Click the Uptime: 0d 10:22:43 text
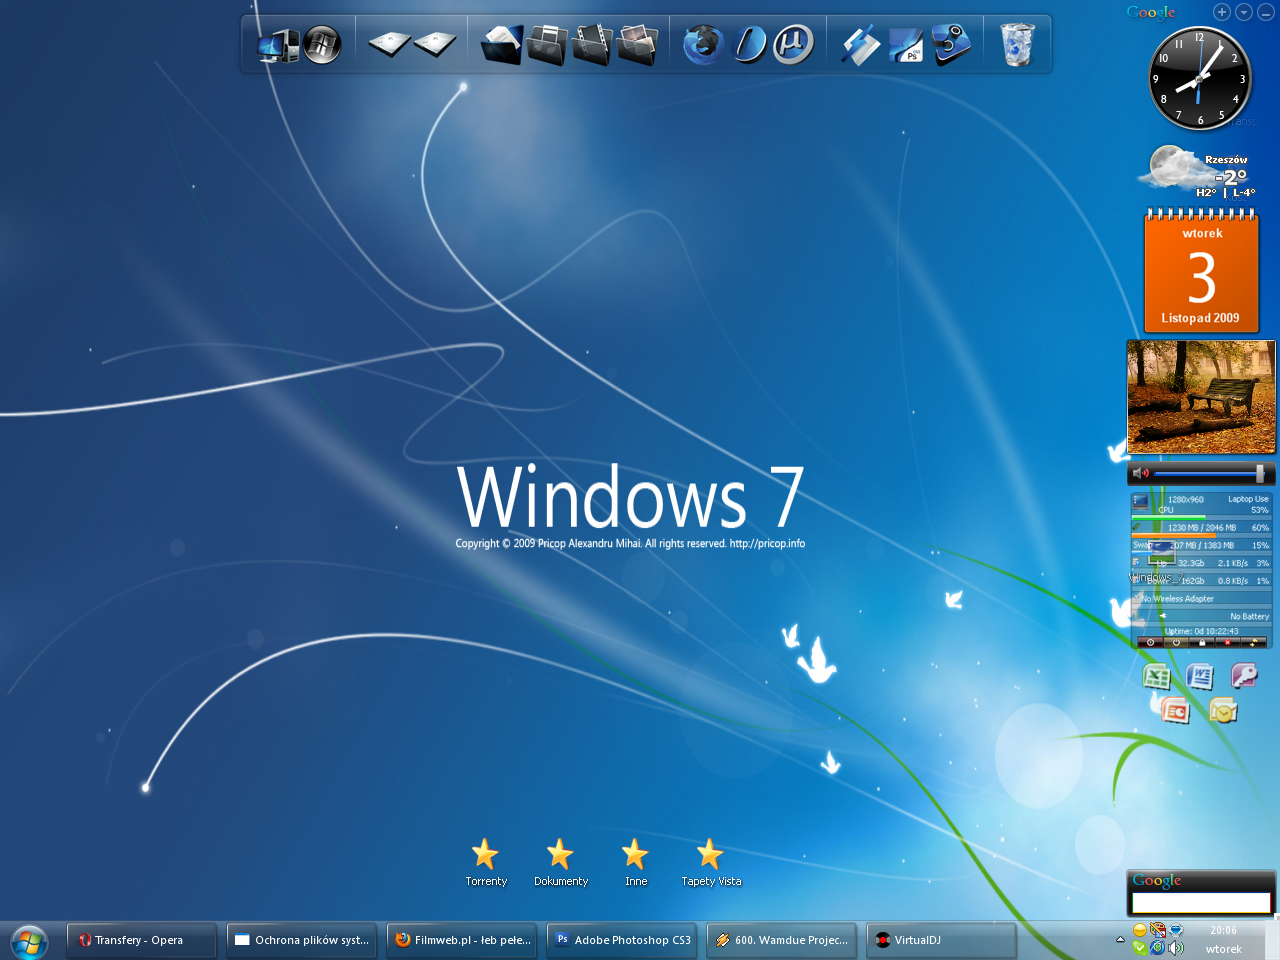 click(x=1202, y=631)
